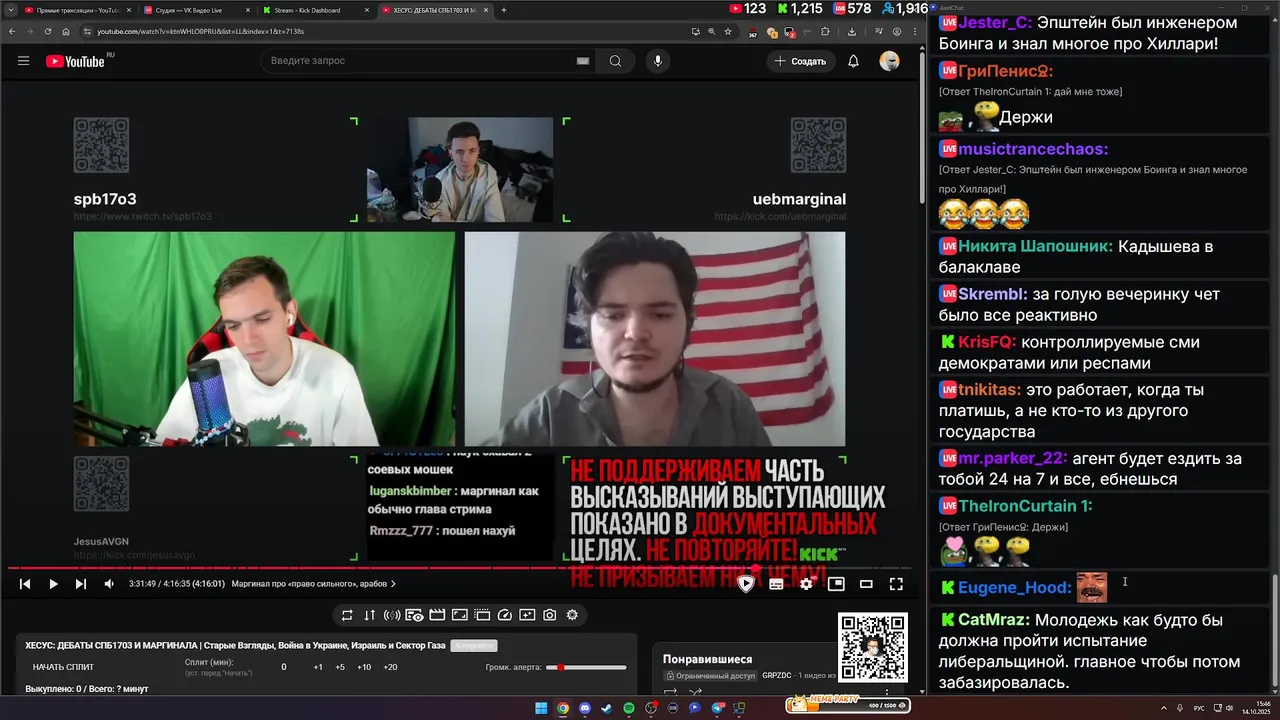Viewport: 1280px width, 720px height.
Task: Bookmark this page with the star
Action: 728,31
